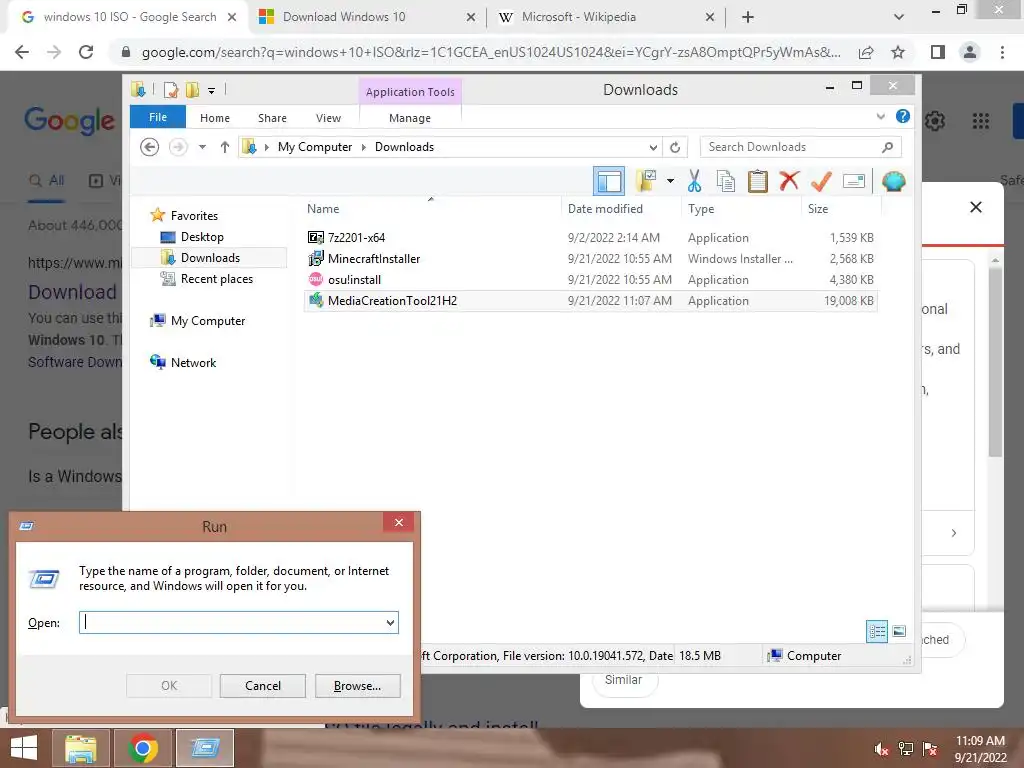Select My Computer in navigation pane
Viewport: 1024px width, 768px height.
208,321
